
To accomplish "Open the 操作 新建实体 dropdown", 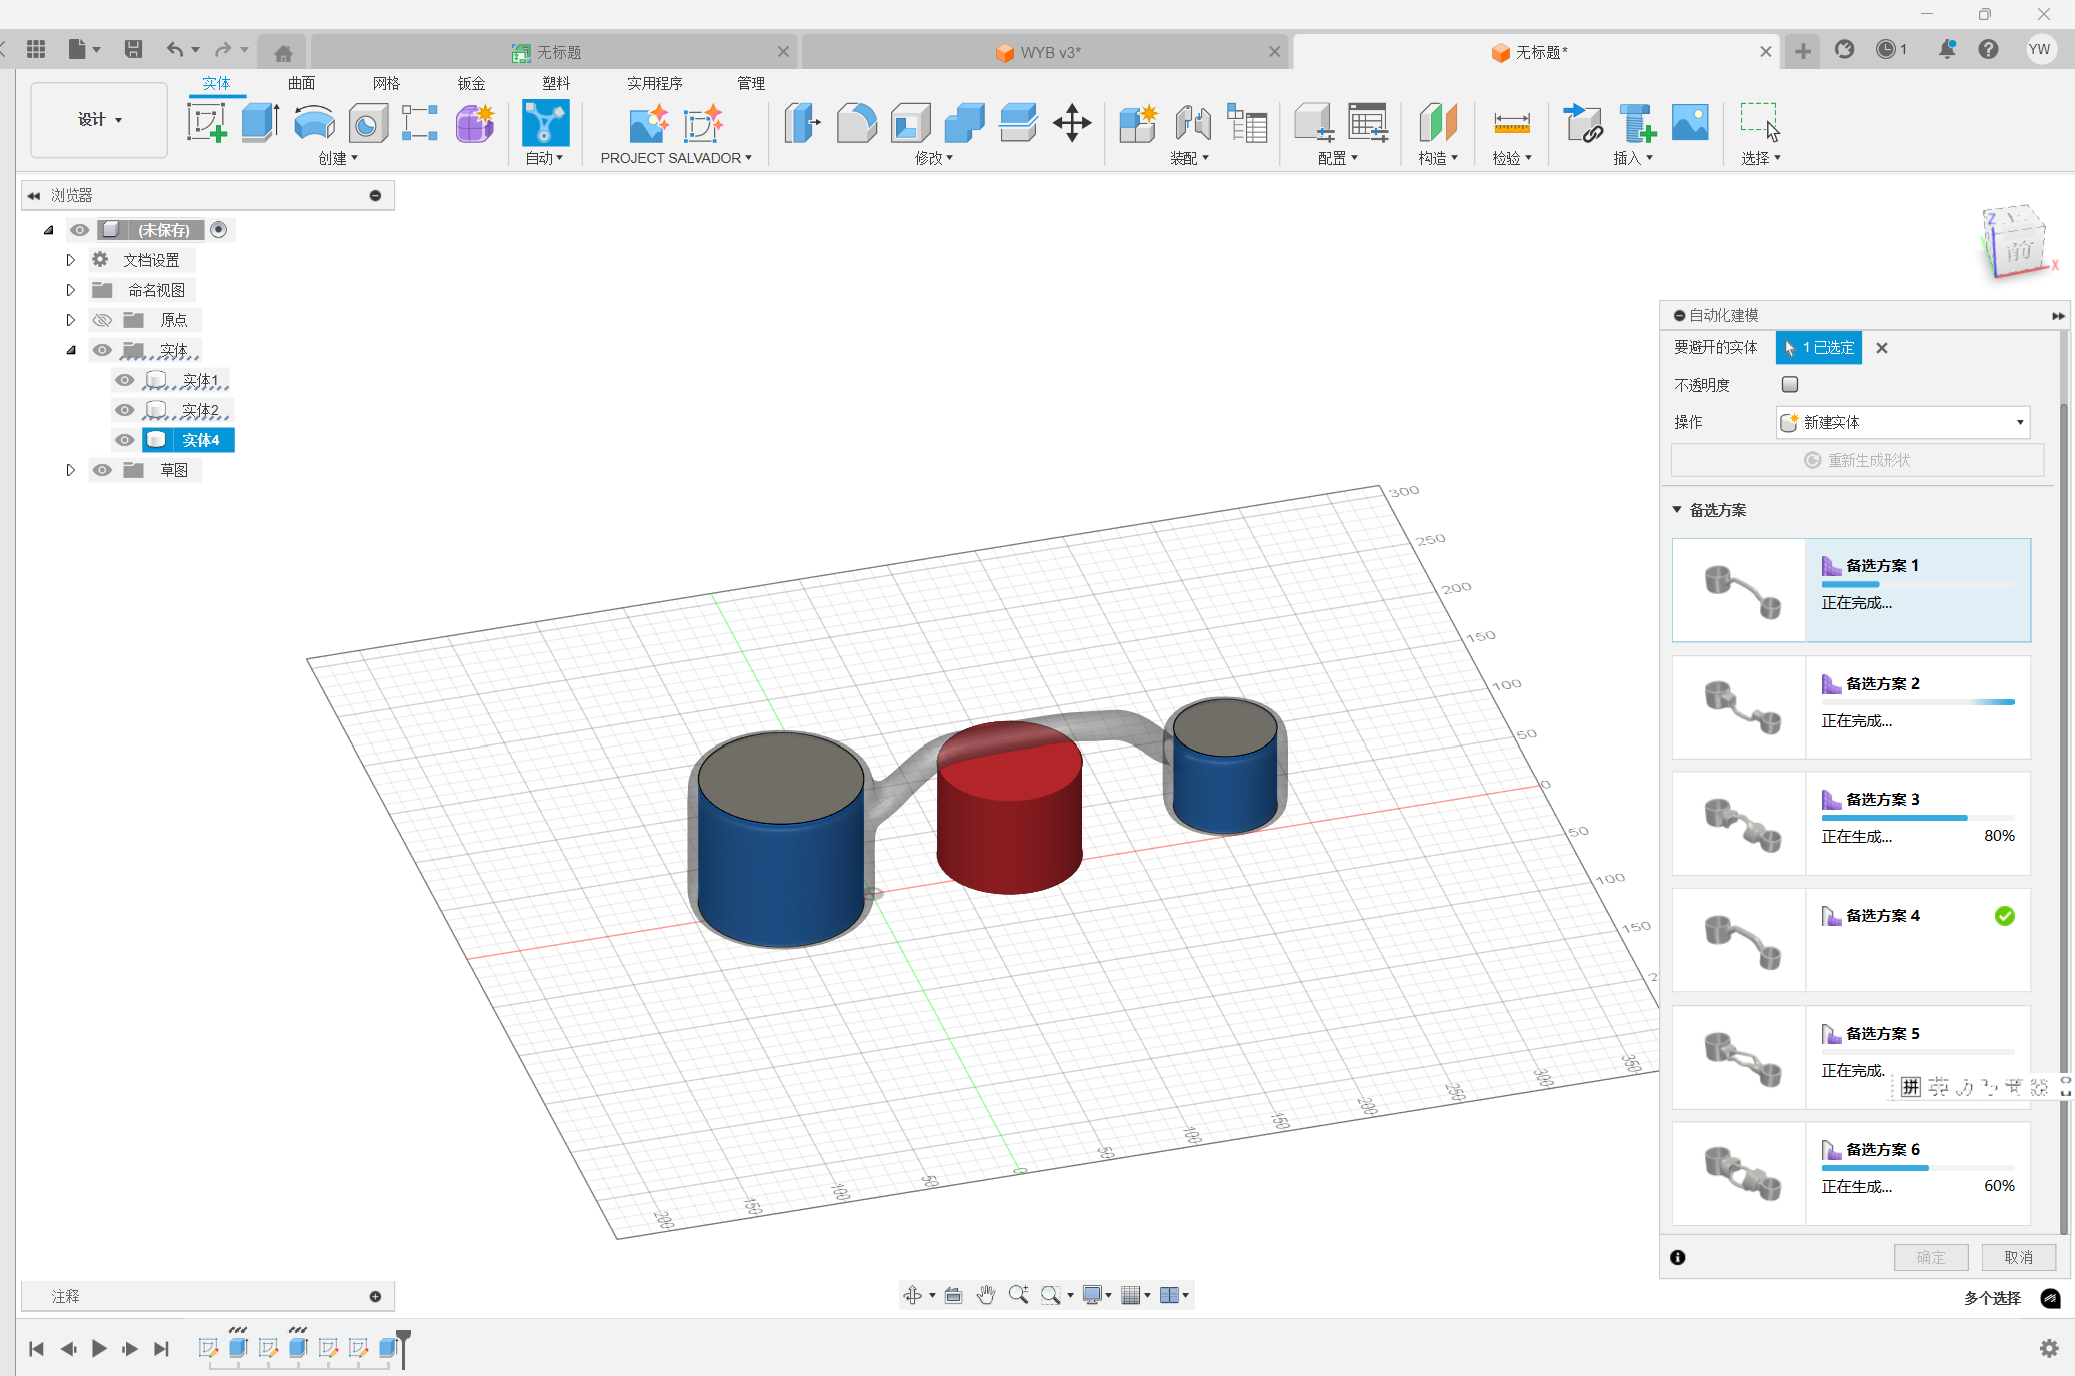I will tap(1903, 422).
